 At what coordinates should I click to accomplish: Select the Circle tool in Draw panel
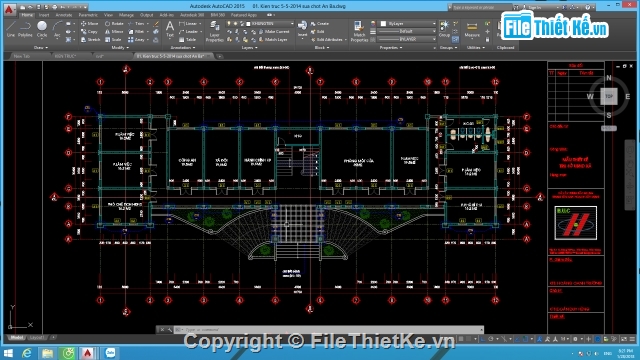pyautogui.click(x=42, y=29)
